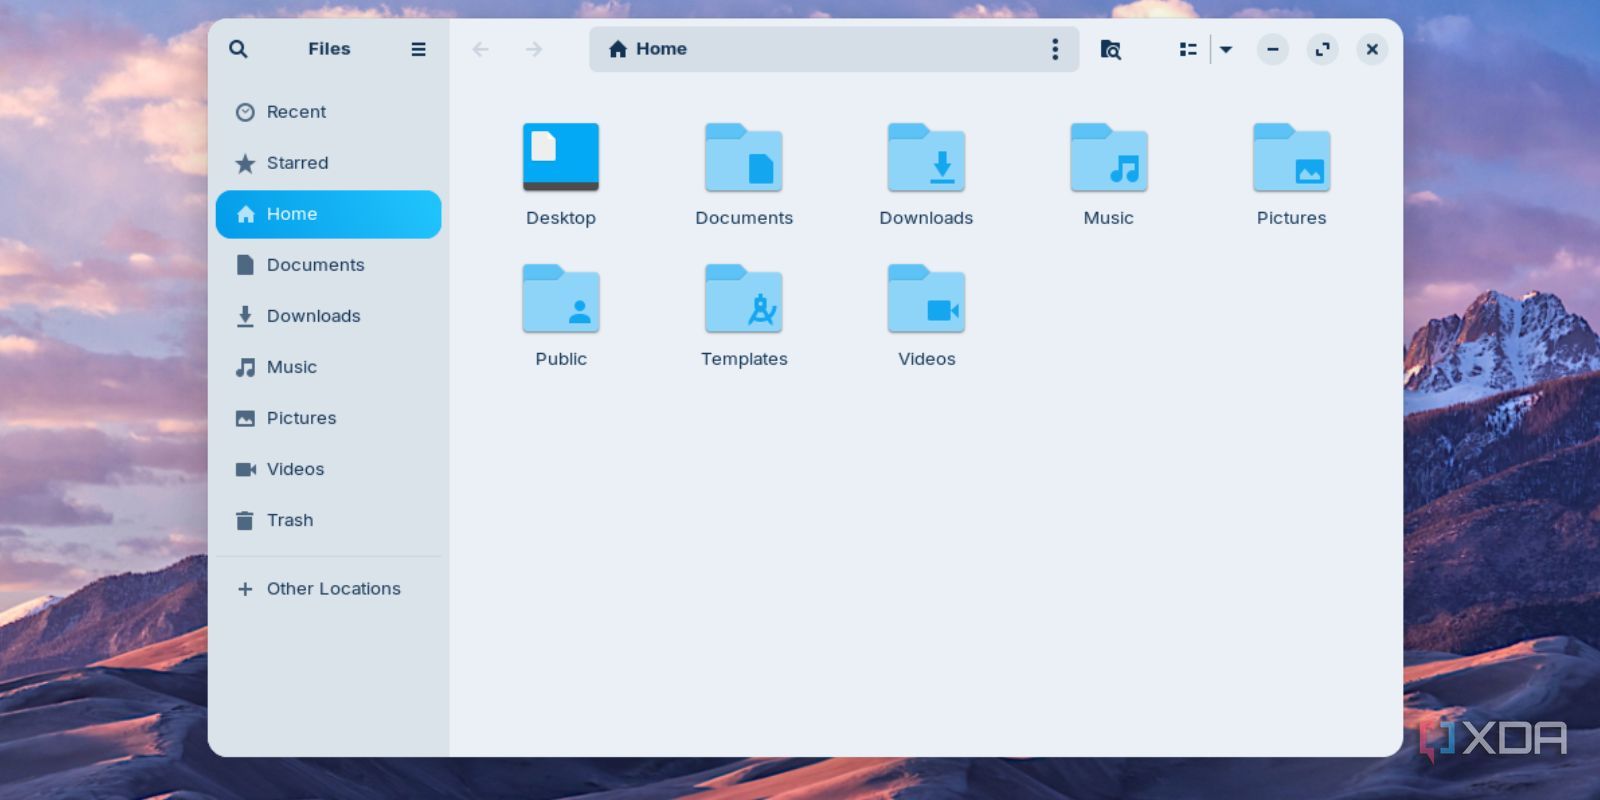Image resolution: width=1600 pixels, height=800 pixels.
Task: Select the Pictures folder in grid
Action: click(x=1291, y=157)
